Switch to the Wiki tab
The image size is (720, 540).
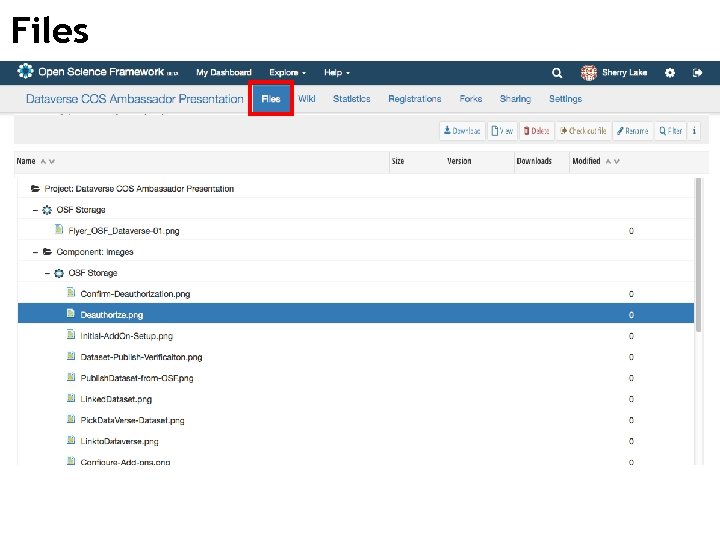tap(307, 99)
